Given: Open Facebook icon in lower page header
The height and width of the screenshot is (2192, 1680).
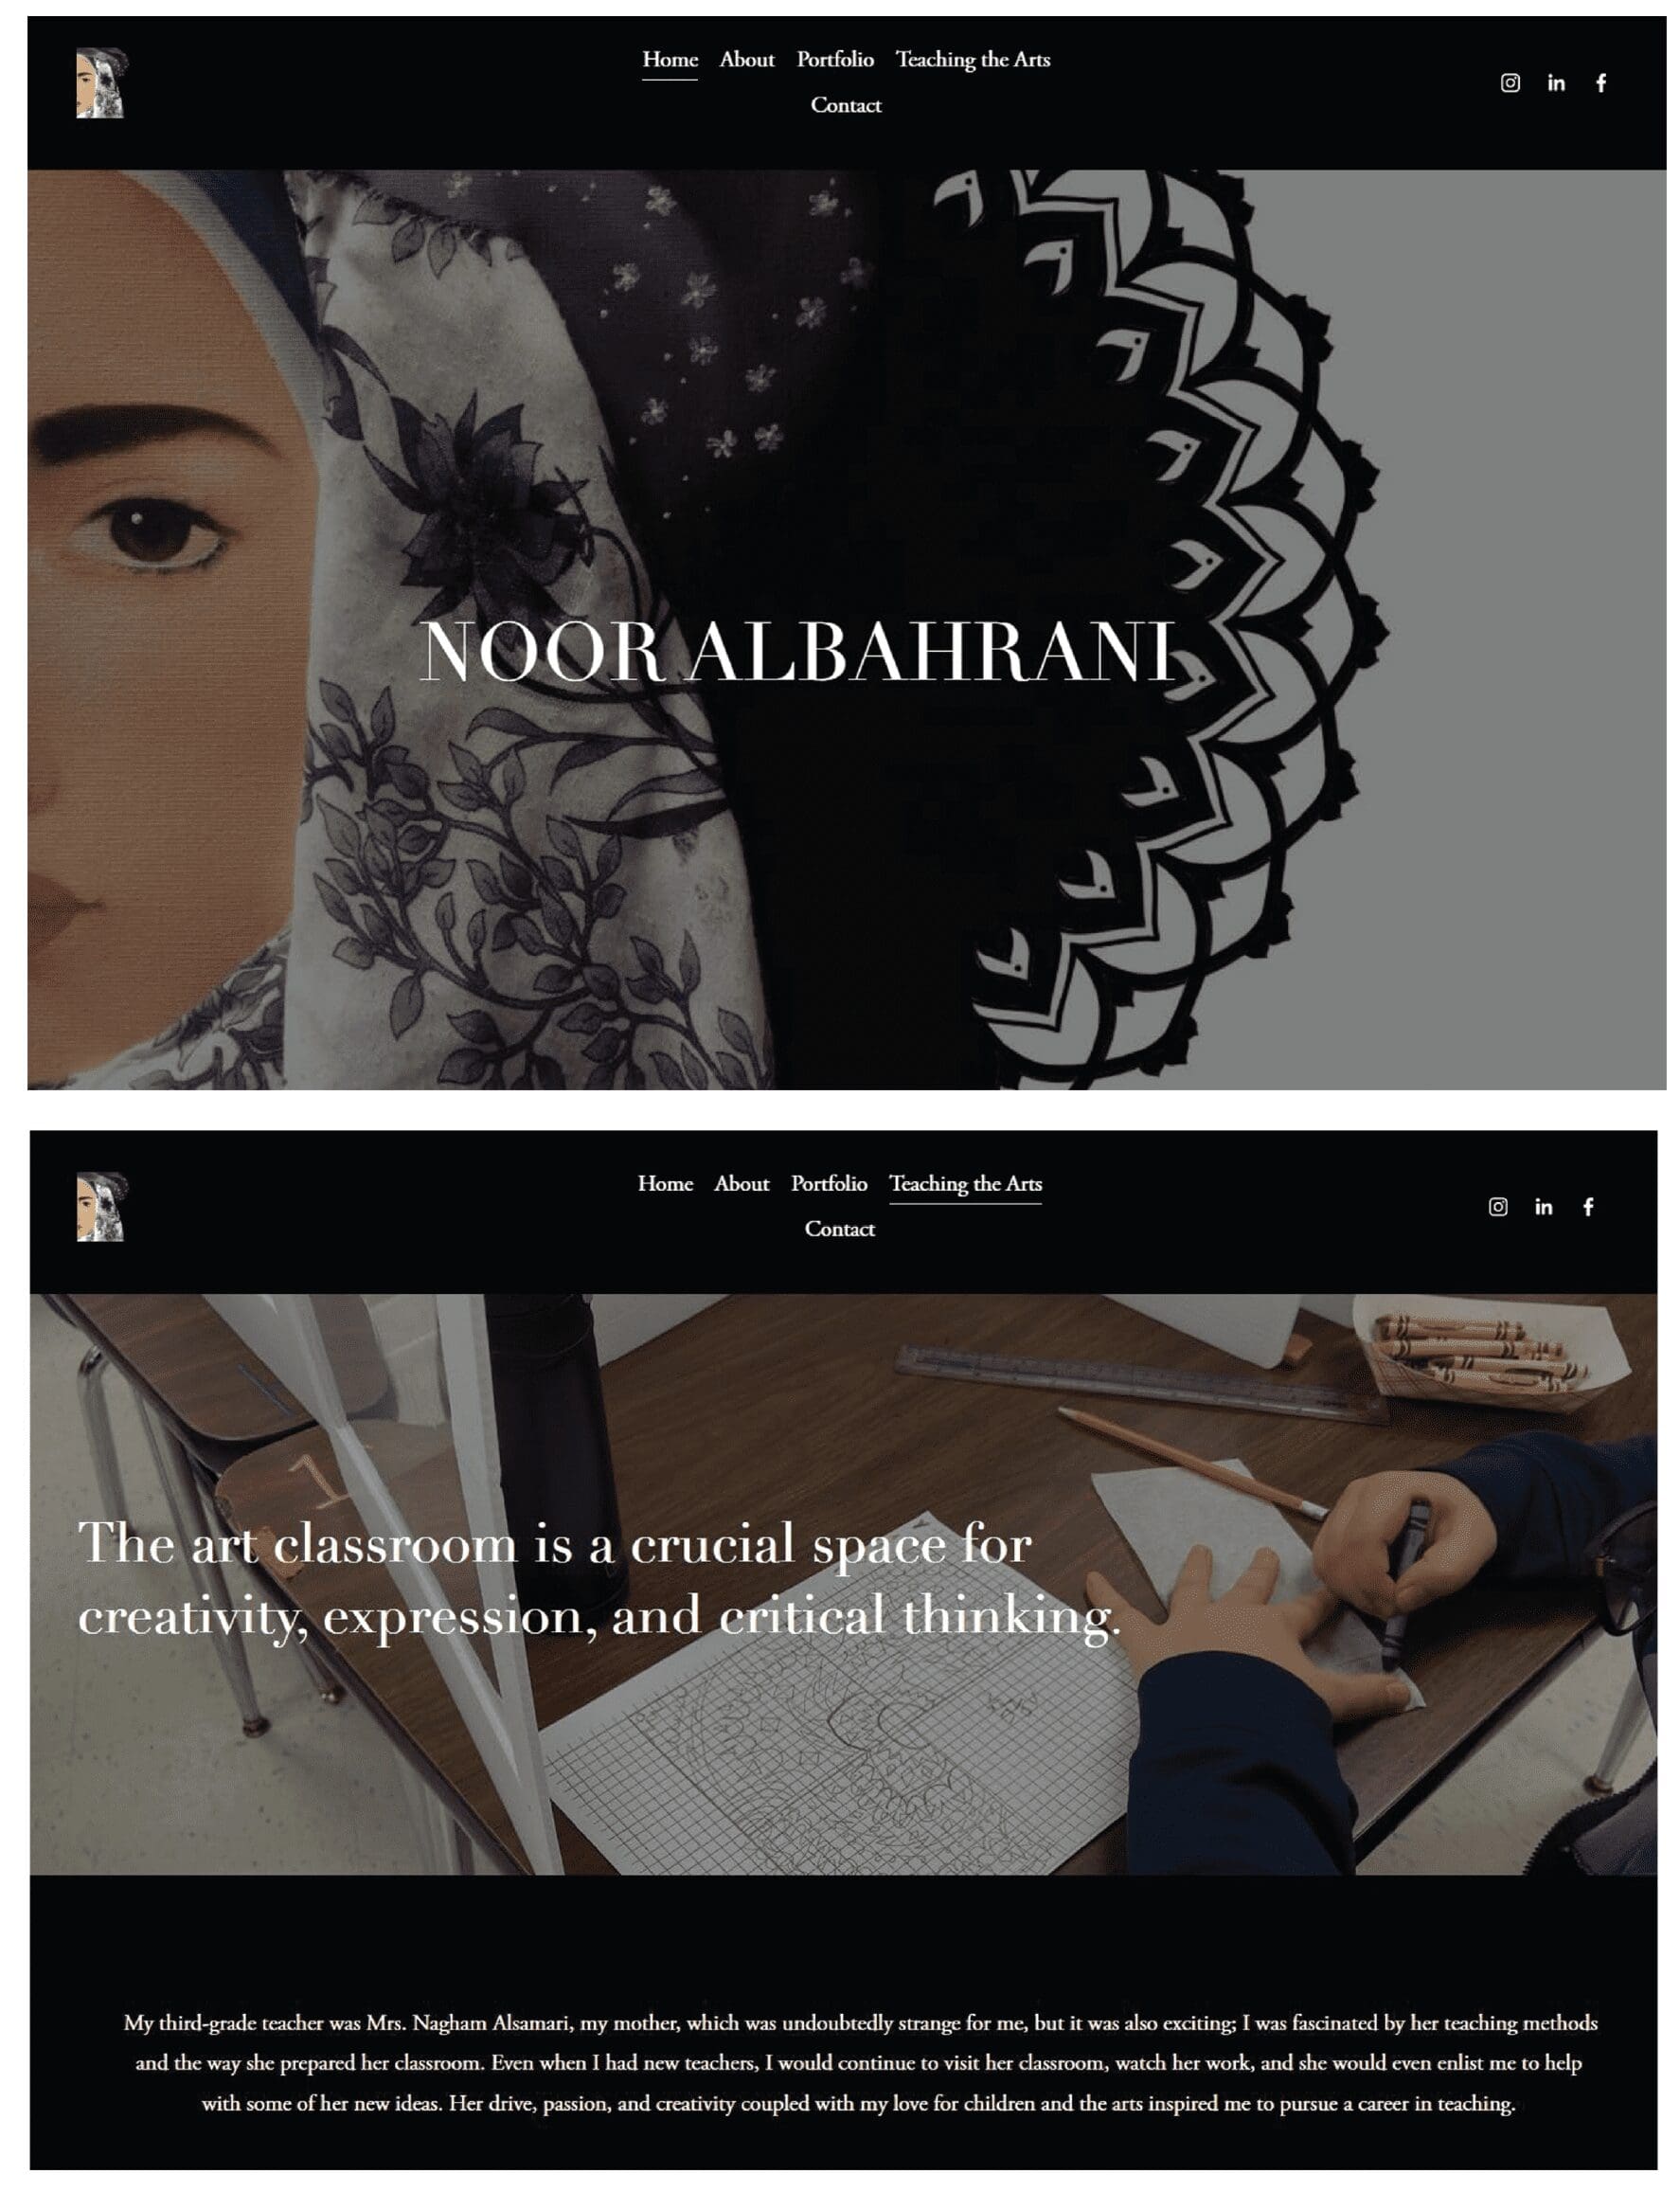Looking at the screenshot, I should 1588,1207.
